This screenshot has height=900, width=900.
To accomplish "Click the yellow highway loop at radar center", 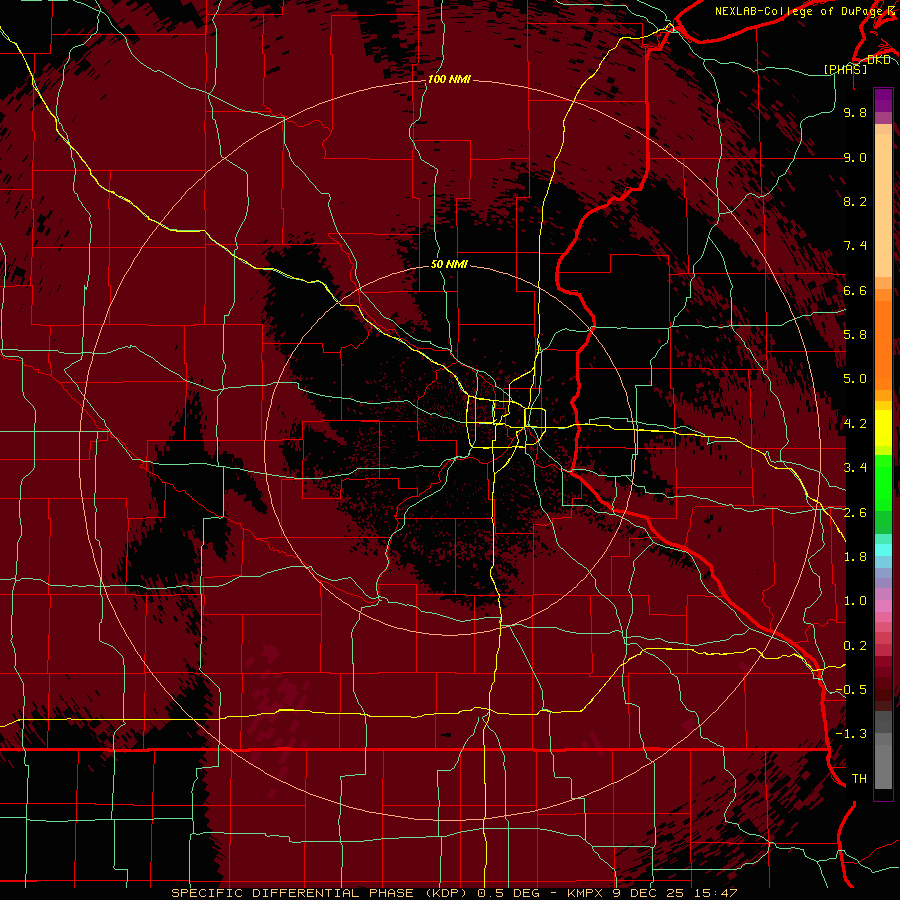I will pyautogui.click(x=507, y=422).
